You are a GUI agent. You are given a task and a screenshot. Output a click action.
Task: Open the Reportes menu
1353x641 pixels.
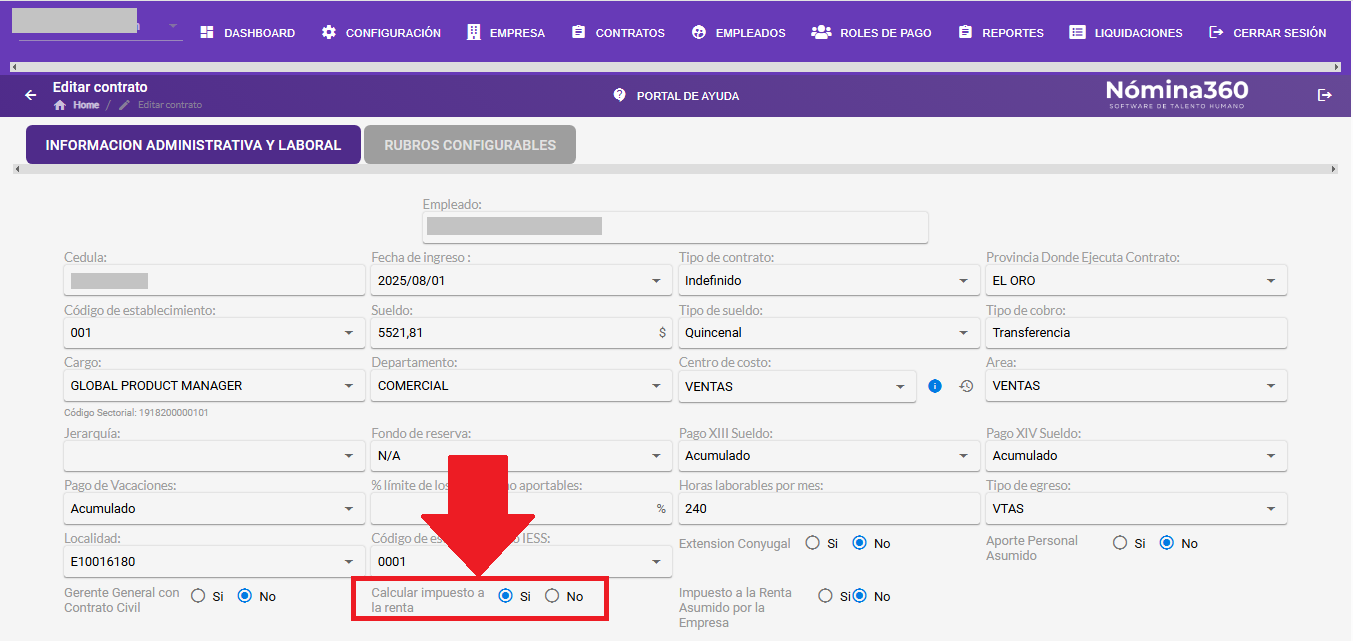click(x=1000, y=33)
